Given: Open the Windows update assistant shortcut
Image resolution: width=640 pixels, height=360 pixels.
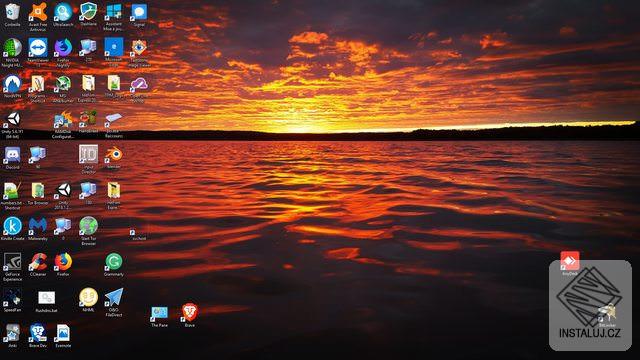Looking at the screenshot, I should tap(113, 12).
